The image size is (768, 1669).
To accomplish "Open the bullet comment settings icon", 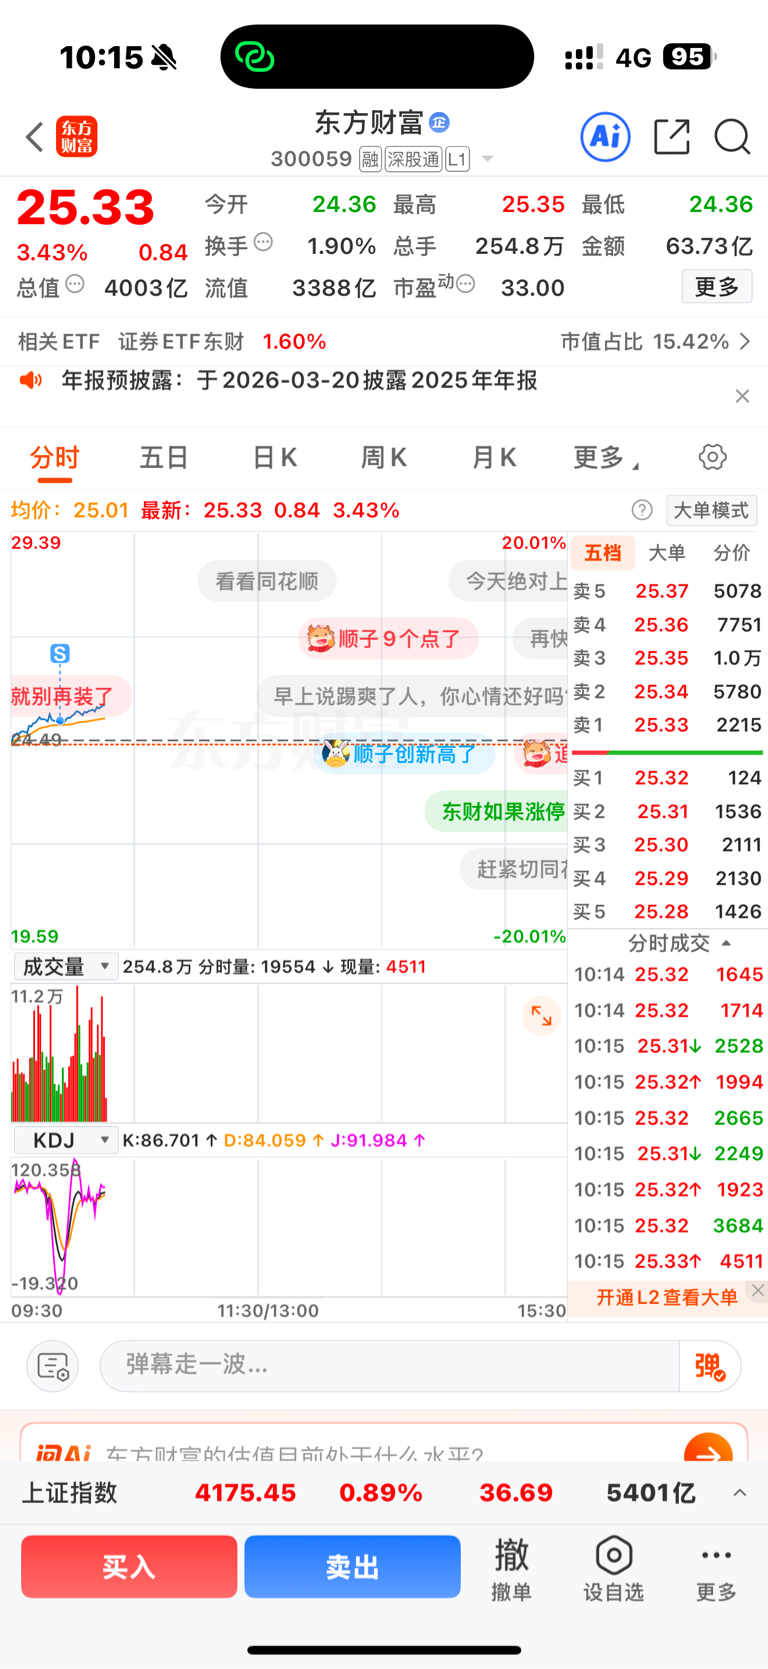I will pos(52,1366).
